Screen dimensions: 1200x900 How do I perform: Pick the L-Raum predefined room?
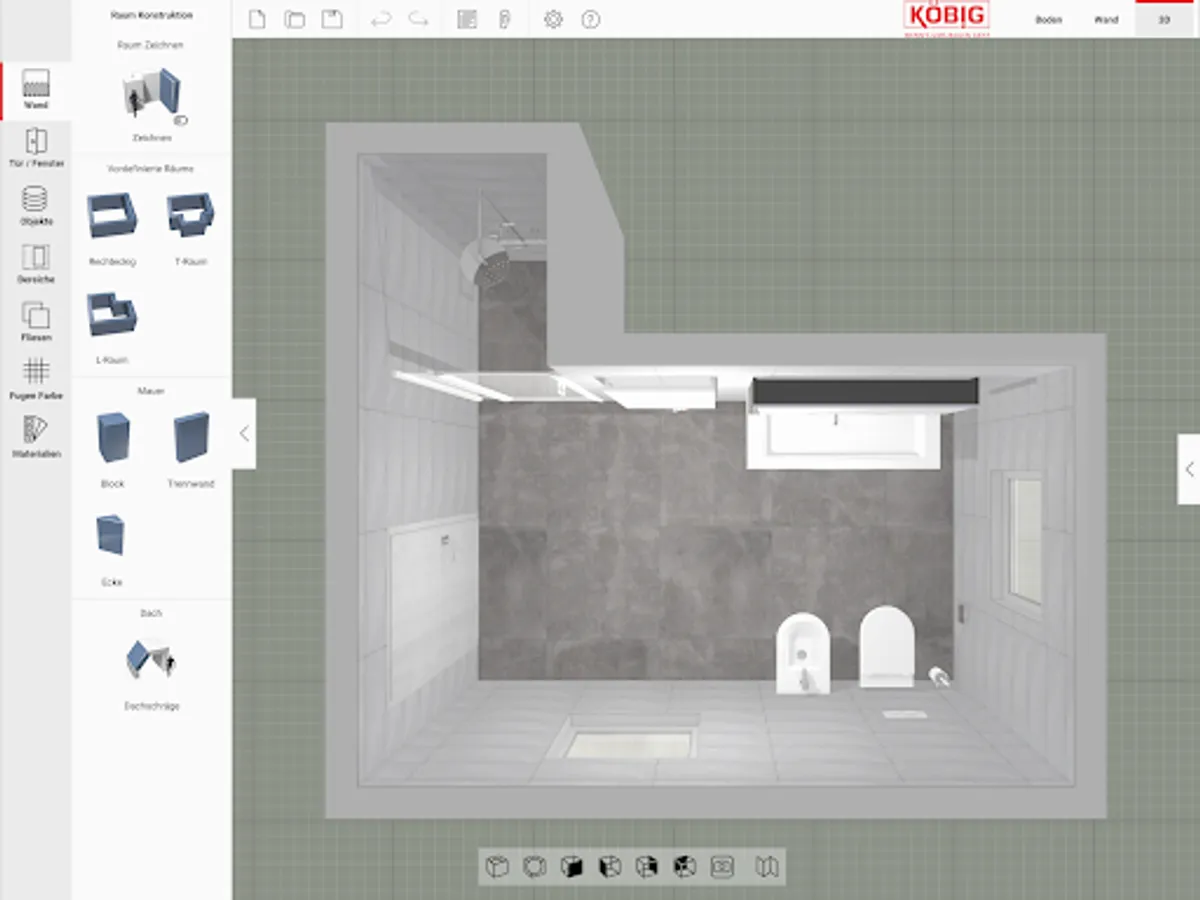112,327
